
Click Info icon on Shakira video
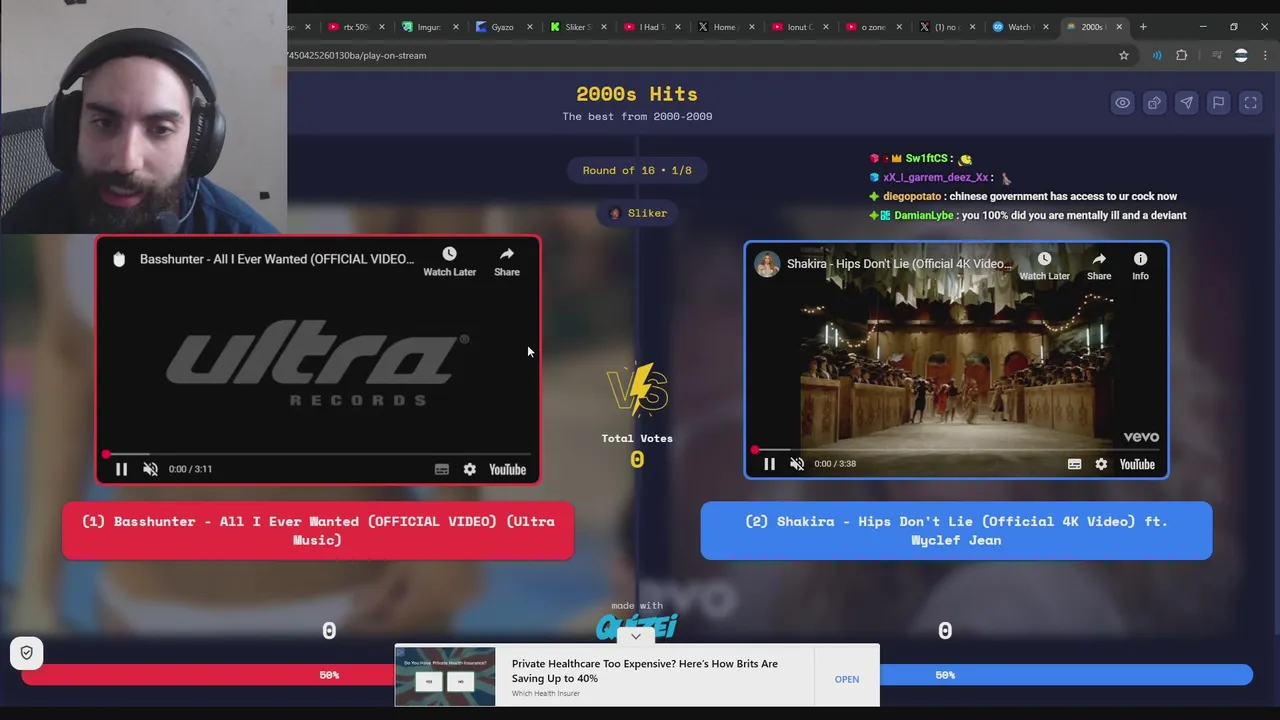[1140, 266]
